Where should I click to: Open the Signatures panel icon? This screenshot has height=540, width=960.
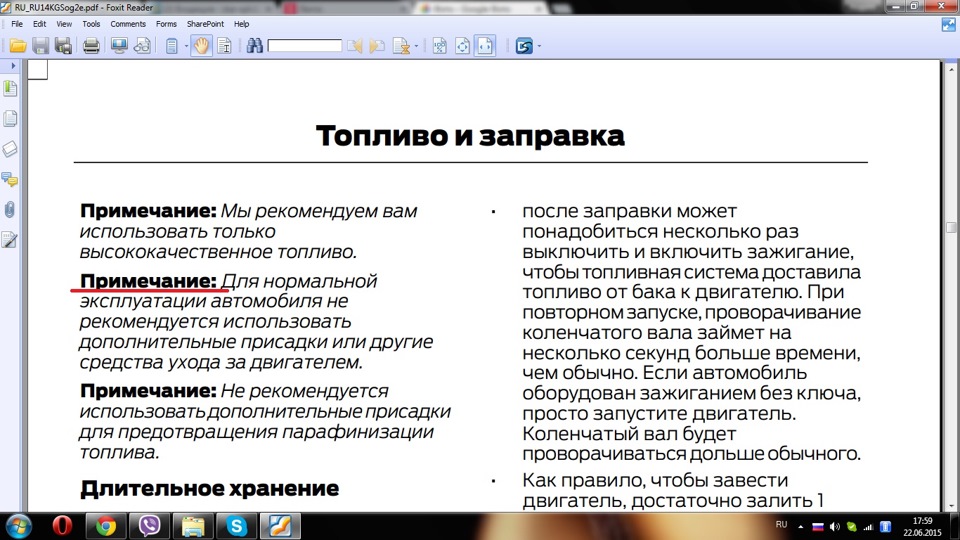click(10, 239)
